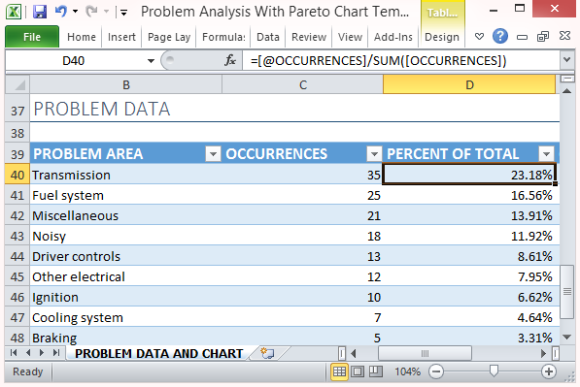Minimize the ribbon with the heart-shaped caret icon
This screenshot has height=387, width=580.
pyautogui.click(x=479, y=36)
